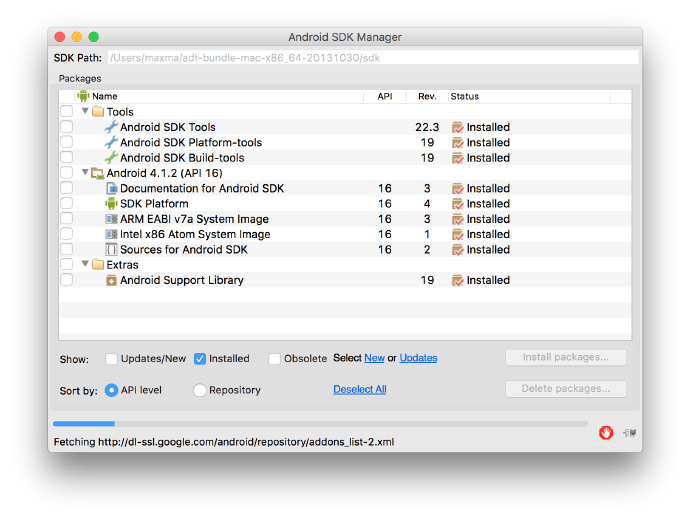
Task: Click the green Build-tools wrench icon
Action: pos(111,157)
